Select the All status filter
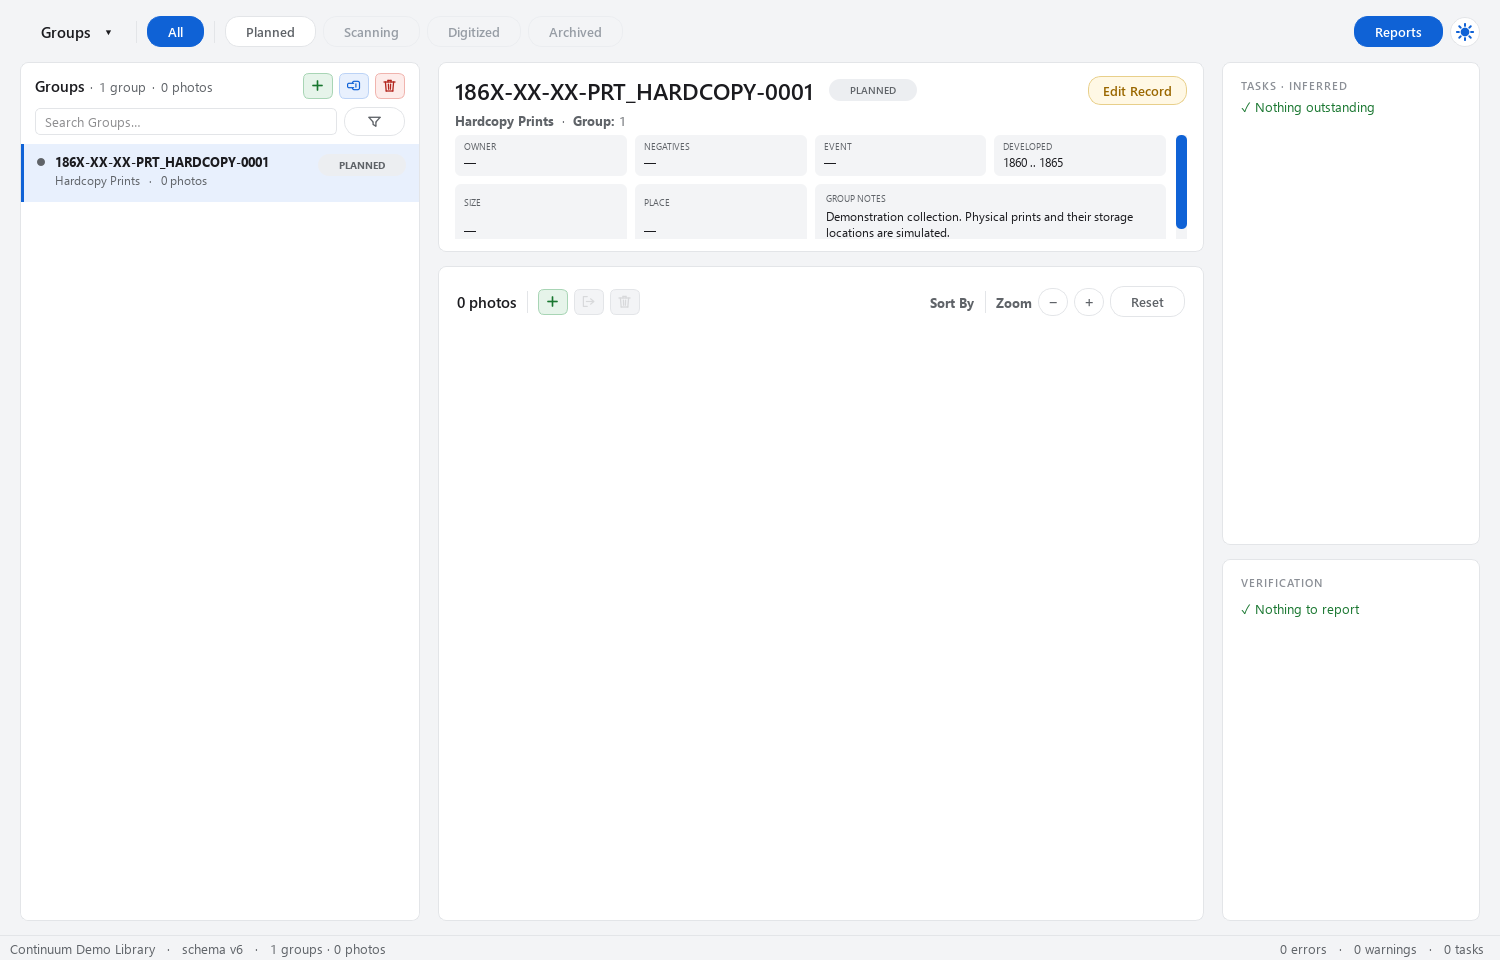Screen dimensions: 1500x960 coord(175,32)
